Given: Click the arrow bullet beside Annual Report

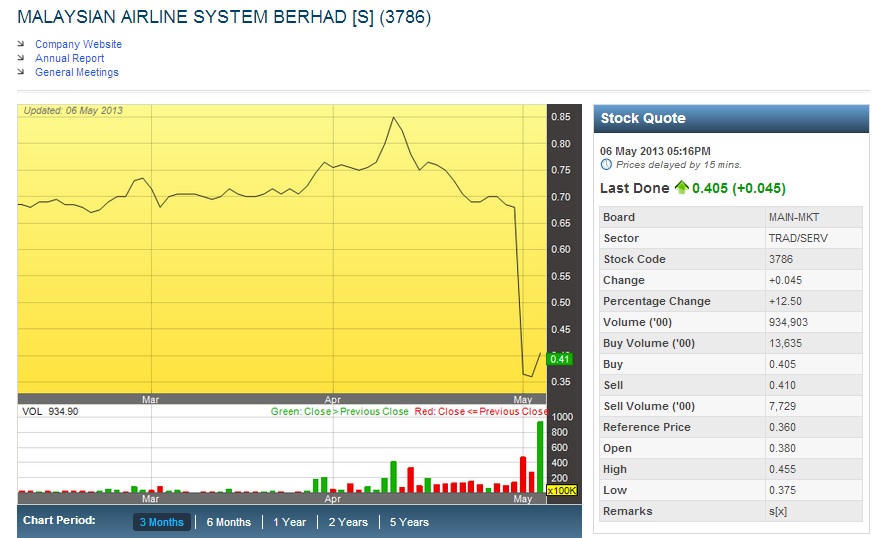Looking at the screenshot, I should pyautogui.click(x=22, y=58).
